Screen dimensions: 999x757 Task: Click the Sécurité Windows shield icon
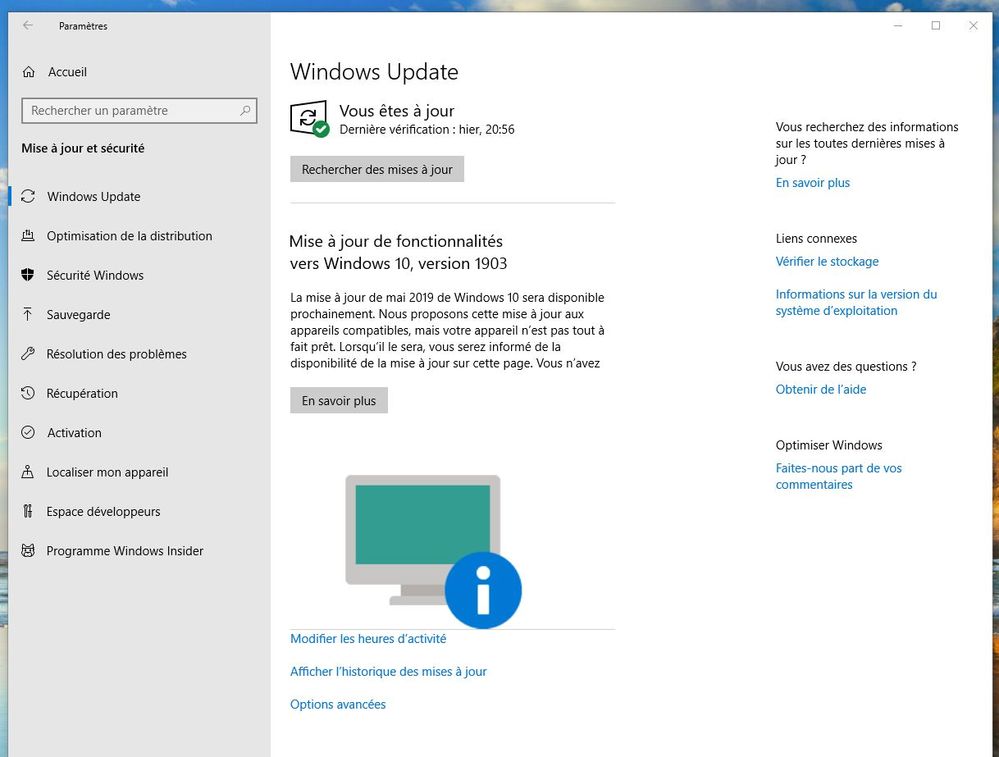[x=28, y=275]
